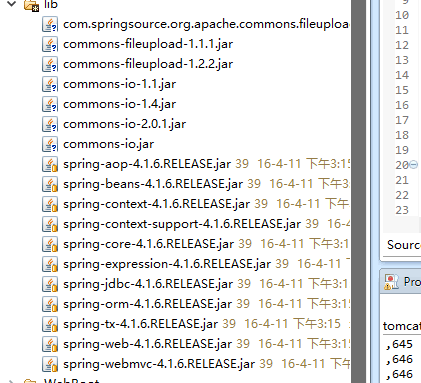Click jar icon beside spring-context-4.1.6.RELEASE.jar
The image size is (421, 383).
pos(50,205)
